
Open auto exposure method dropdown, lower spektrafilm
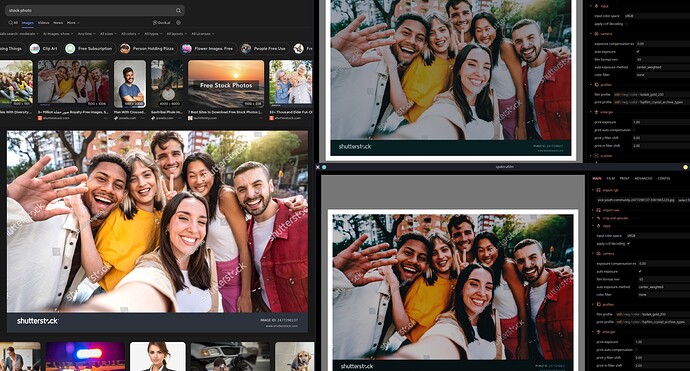664,287
